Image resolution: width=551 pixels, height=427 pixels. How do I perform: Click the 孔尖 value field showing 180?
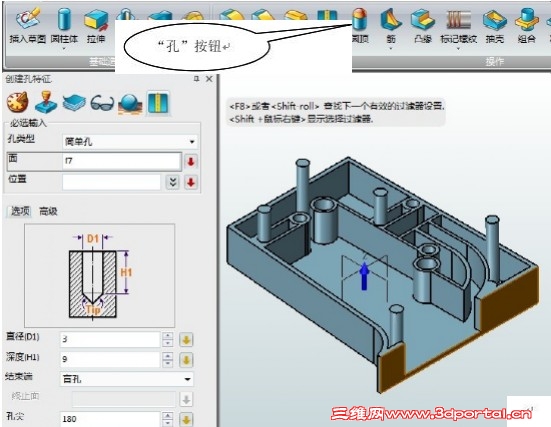[110, 419]
